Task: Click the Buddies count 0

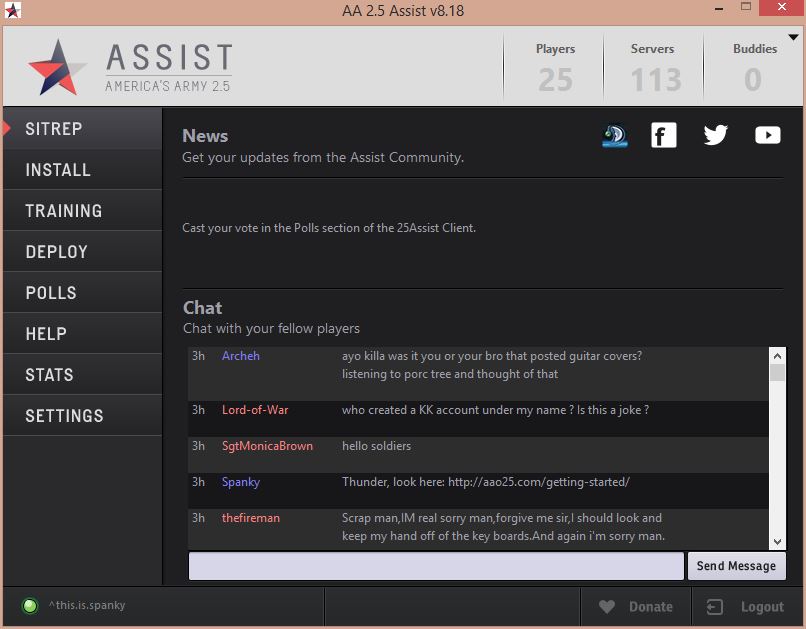Action: tap(753, 80)
